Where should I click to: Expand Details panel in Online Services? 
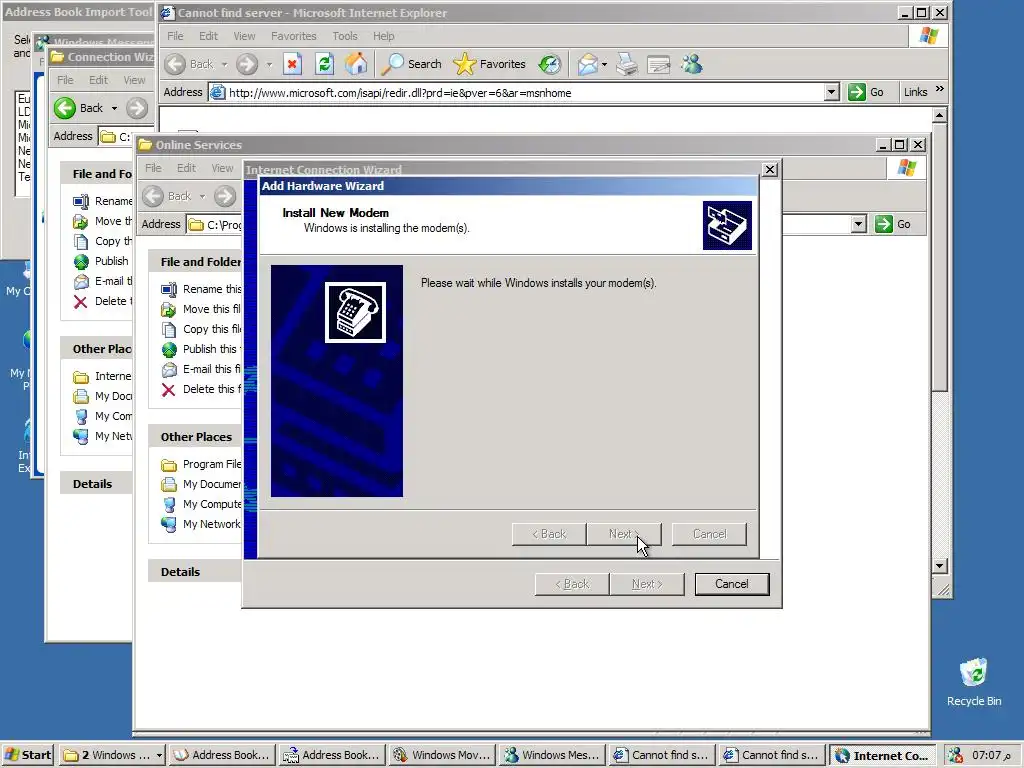[x=195, y=571]
